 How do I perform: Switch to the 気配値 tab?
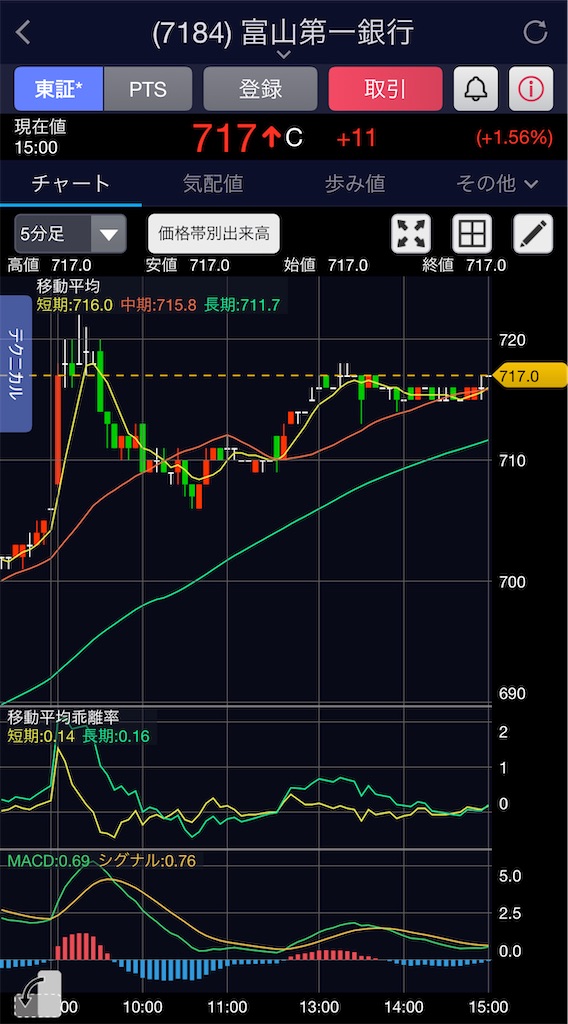(x=213, y=184)
